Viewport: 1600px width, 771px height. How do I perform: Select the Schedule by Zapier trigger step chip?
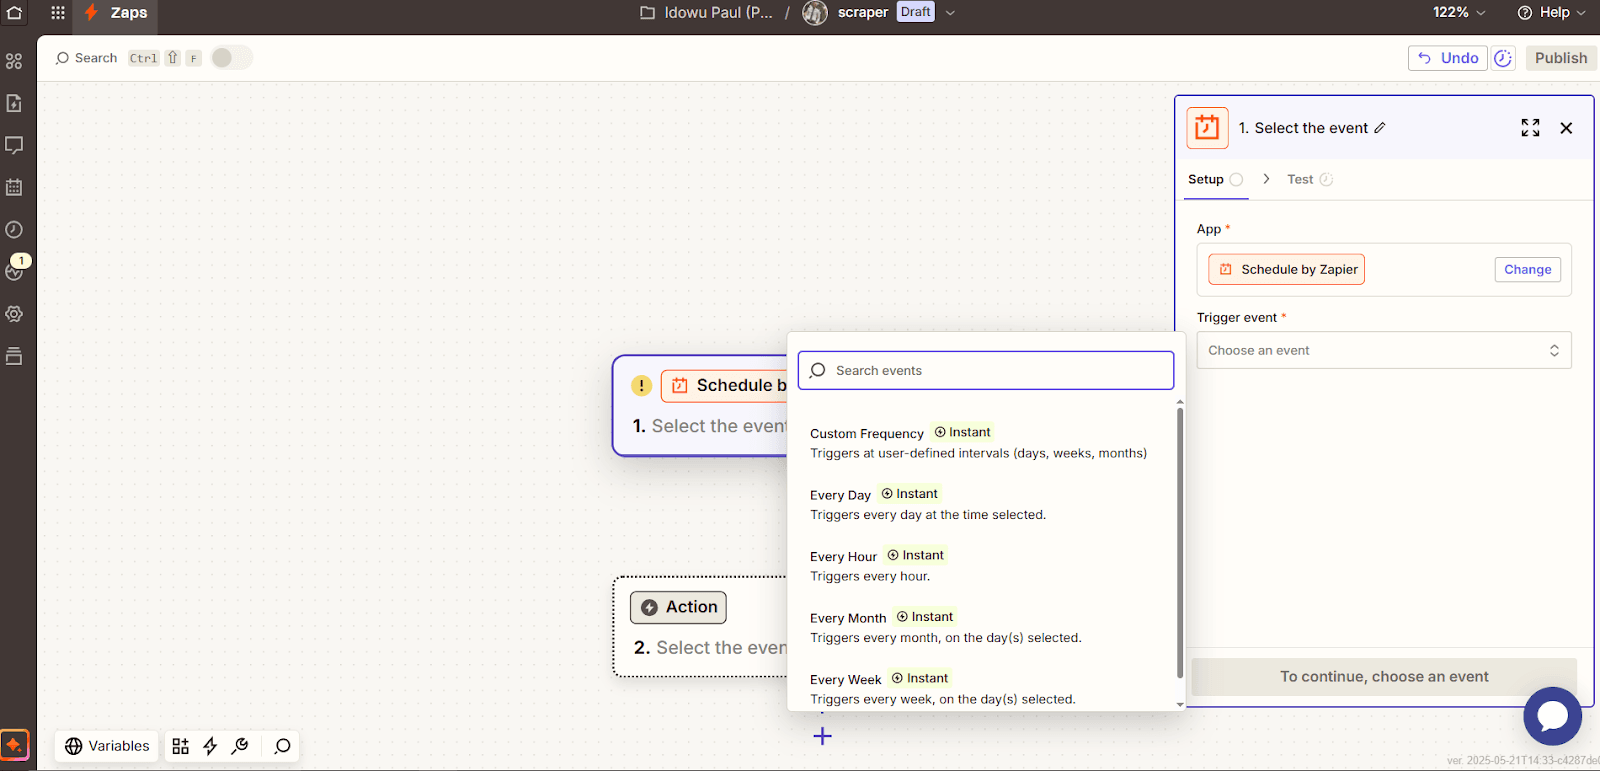(725, 385)
